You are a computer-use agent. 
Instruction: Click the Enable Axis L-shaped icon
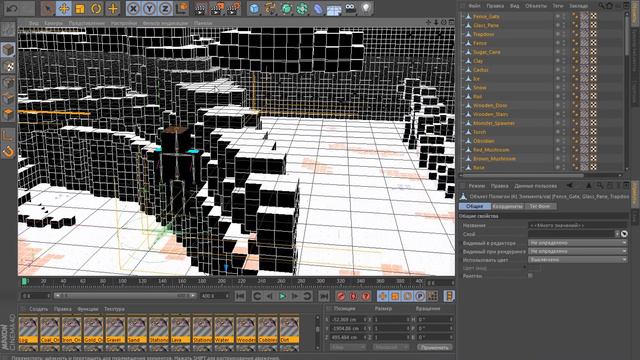[8, 135]
